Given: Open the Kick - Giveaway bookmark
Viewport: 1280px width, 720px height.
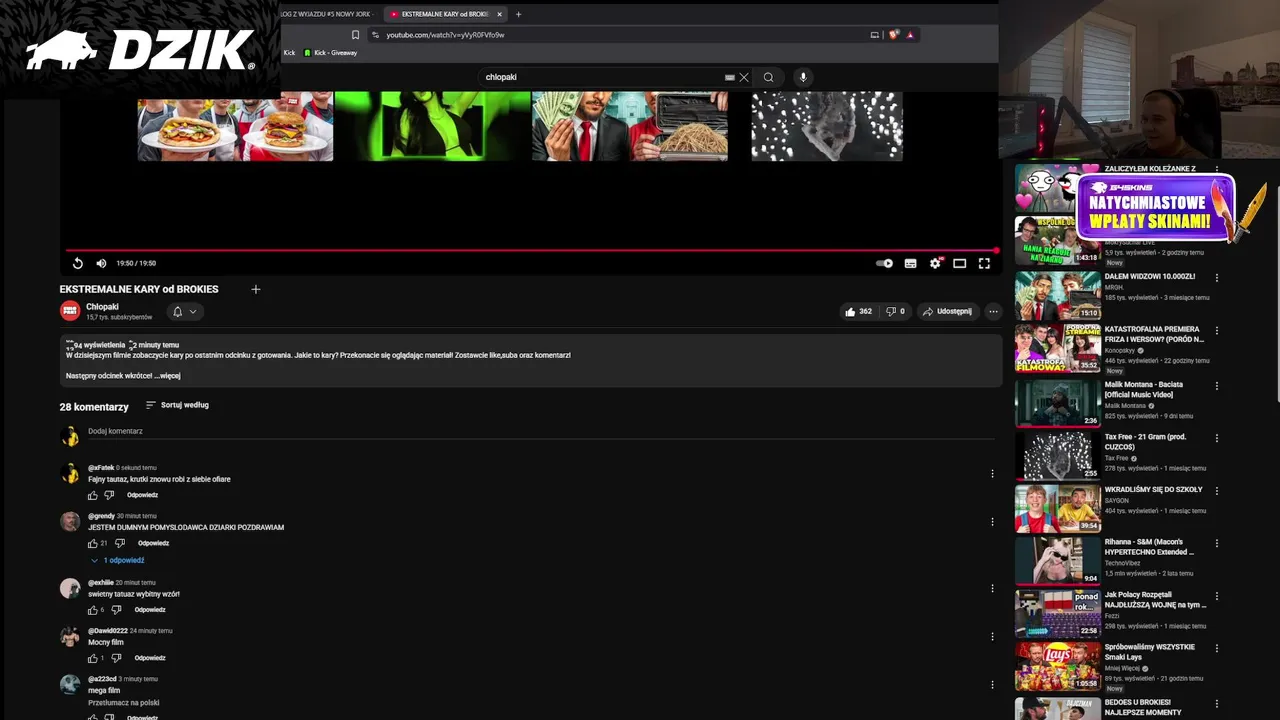Looking at the screenshot, I should click(330, 53).
